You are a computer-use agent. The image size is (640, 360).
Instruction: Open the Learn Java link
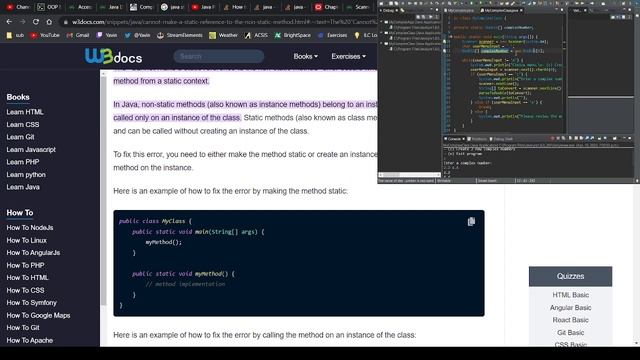click(23, 187)
